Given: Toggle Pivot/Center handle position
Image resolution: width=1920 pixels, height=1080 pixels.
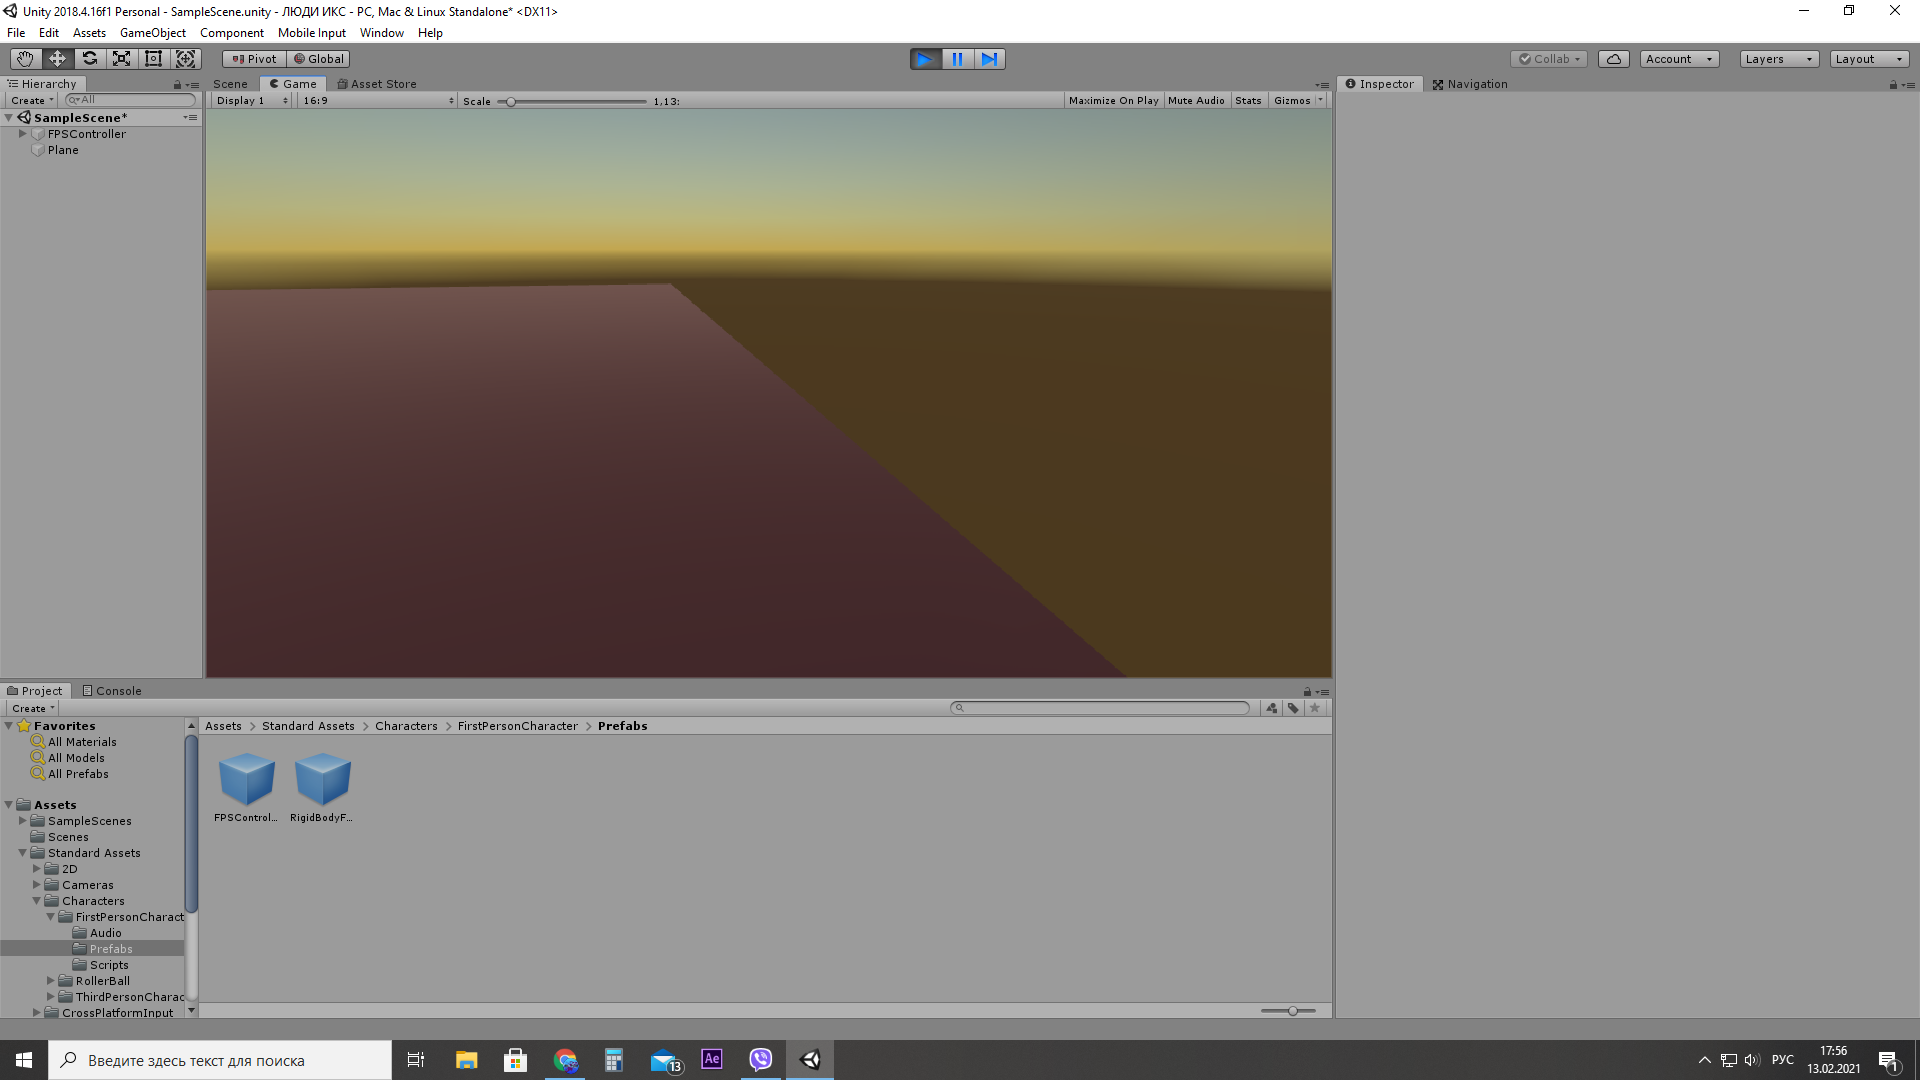Looking at the screenshot, I should (x=254, y=59).
